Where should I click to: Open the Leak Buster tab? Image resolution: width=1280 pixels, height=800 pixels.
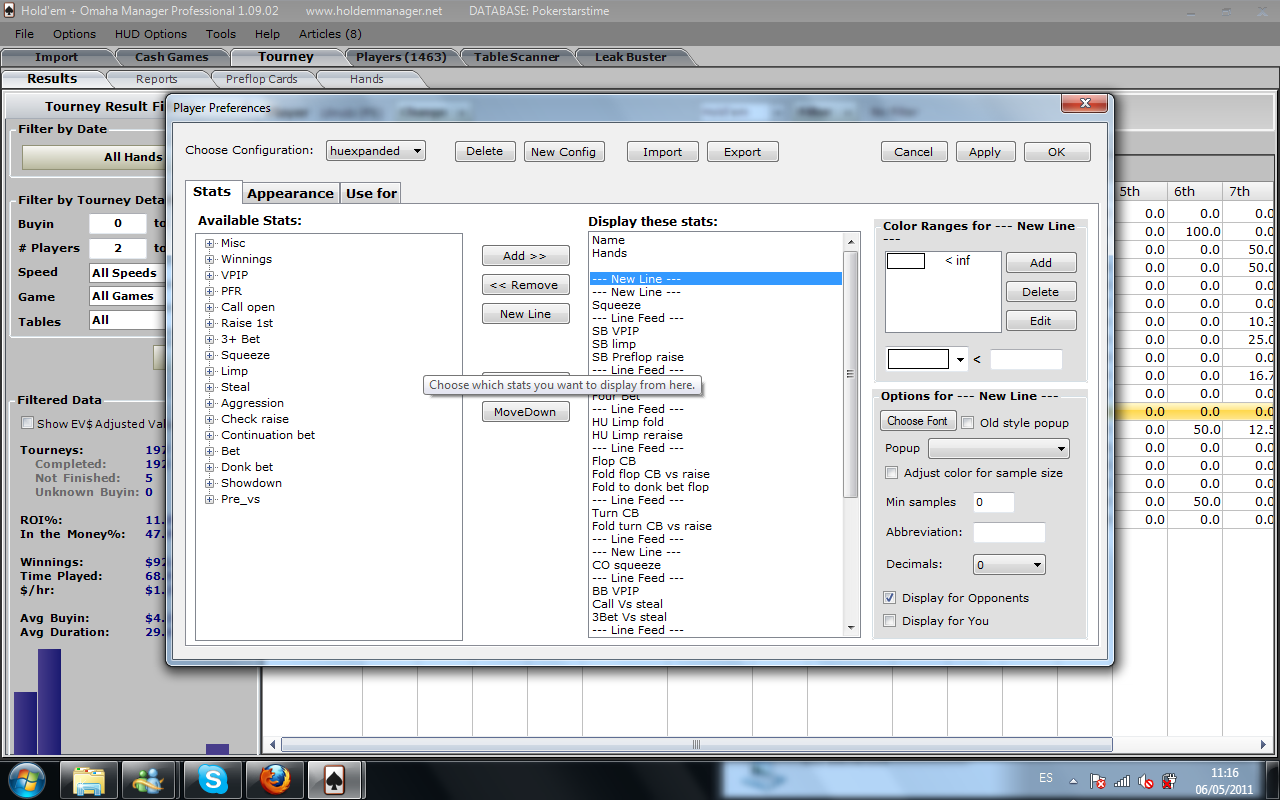click(631, 57)
